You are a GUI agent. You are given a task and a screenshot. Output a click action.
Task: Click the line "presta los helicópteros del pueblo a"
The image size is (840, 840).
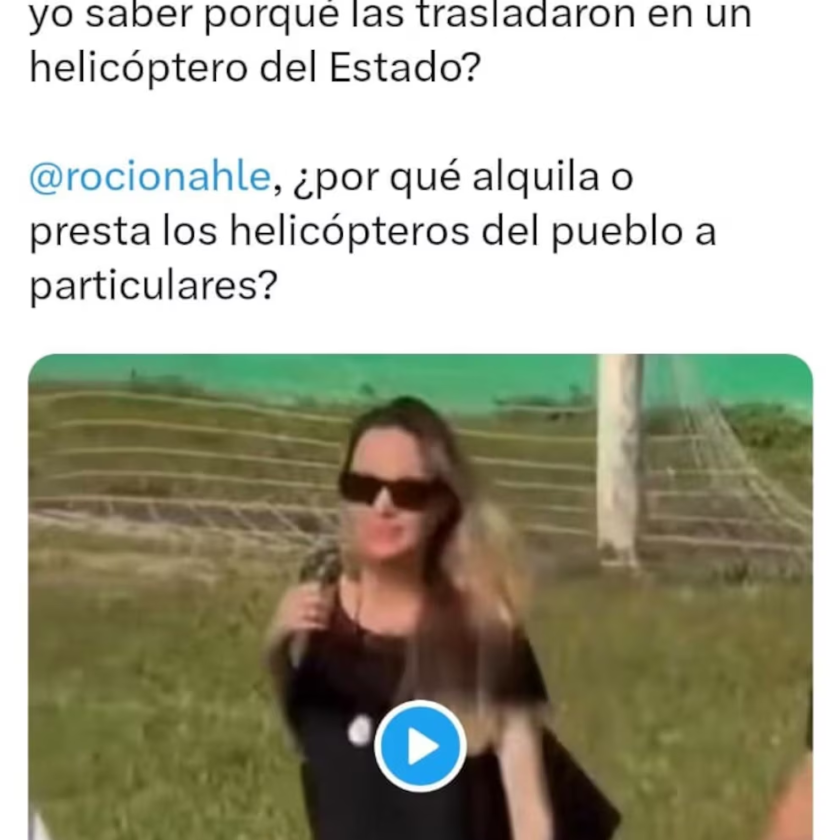pyautogui.click(x=372, y=232)
